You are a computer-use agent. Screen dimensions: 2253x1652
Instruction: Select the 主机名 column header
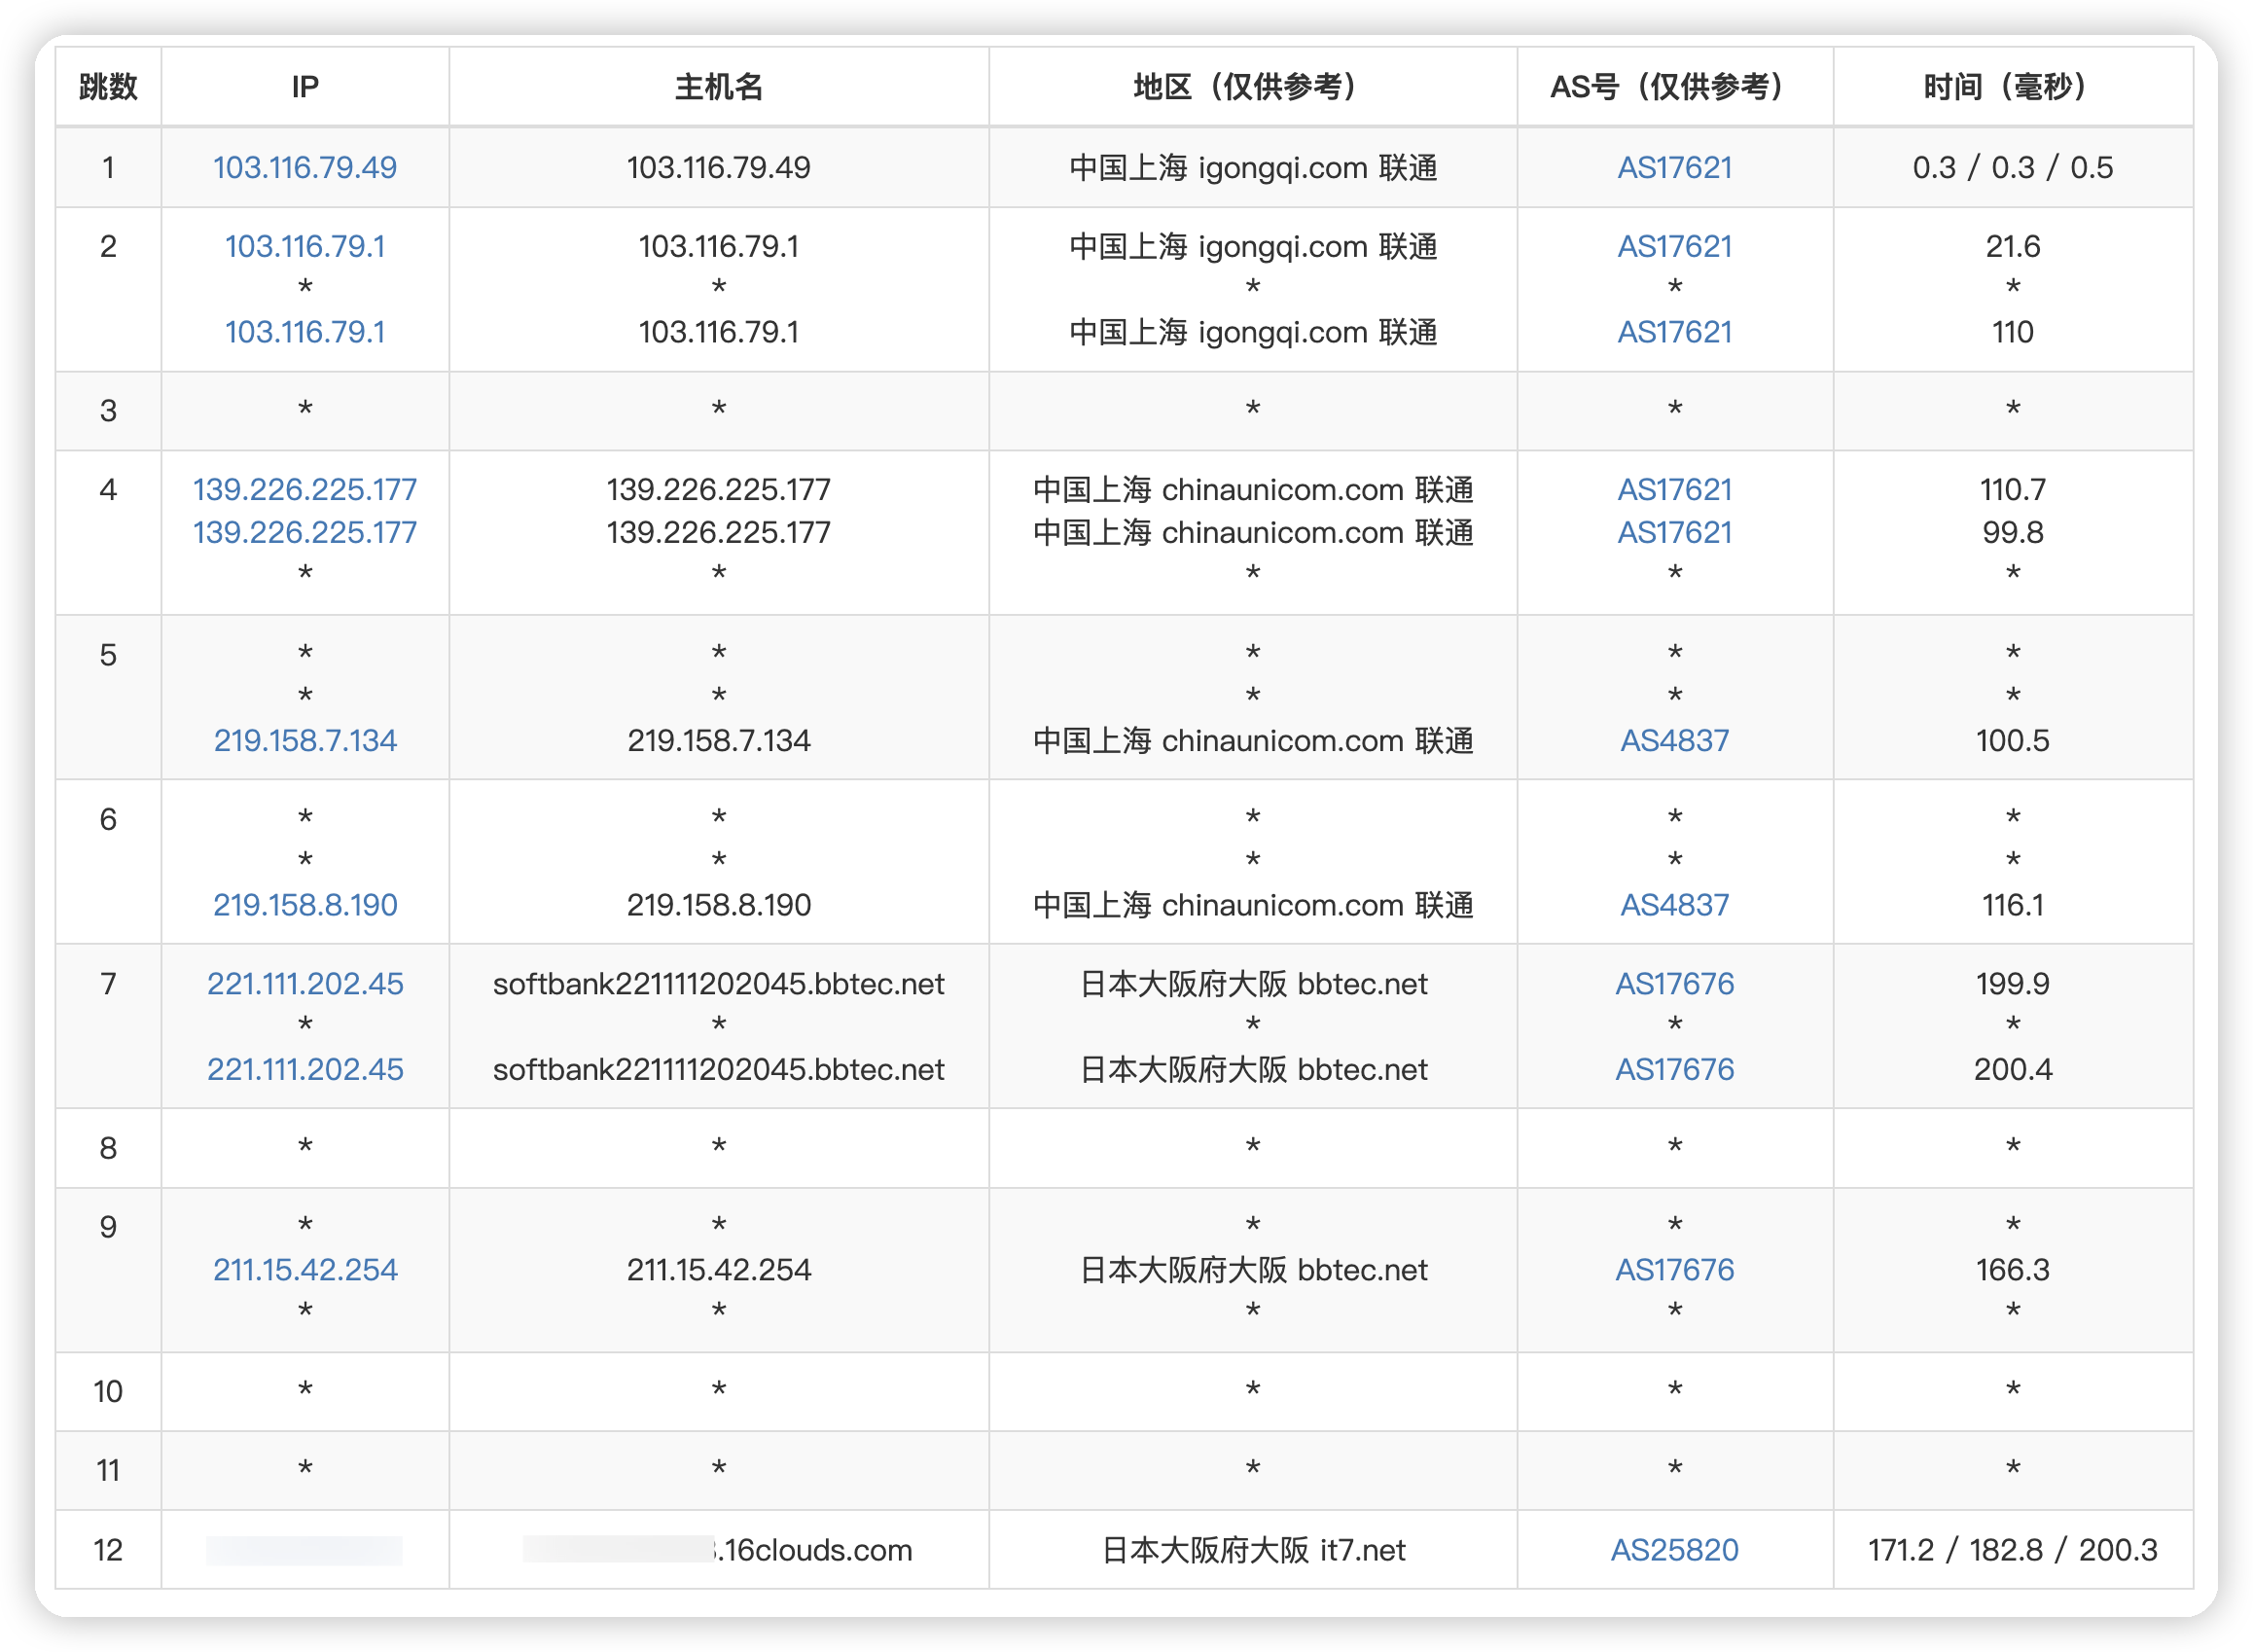coord(718,87)
